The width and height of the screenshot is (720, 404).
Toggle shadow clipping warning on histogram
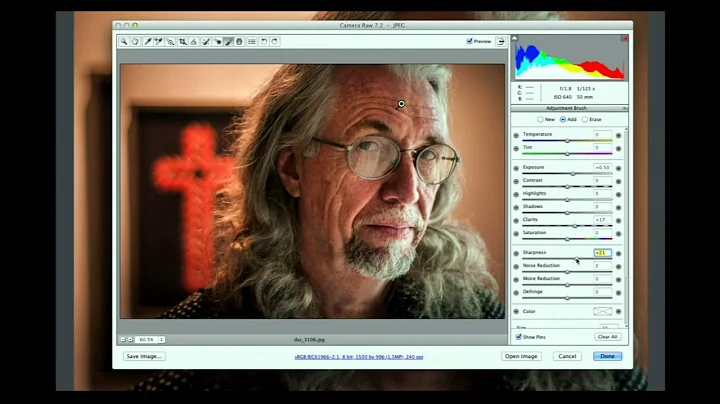tap(514, 38)
